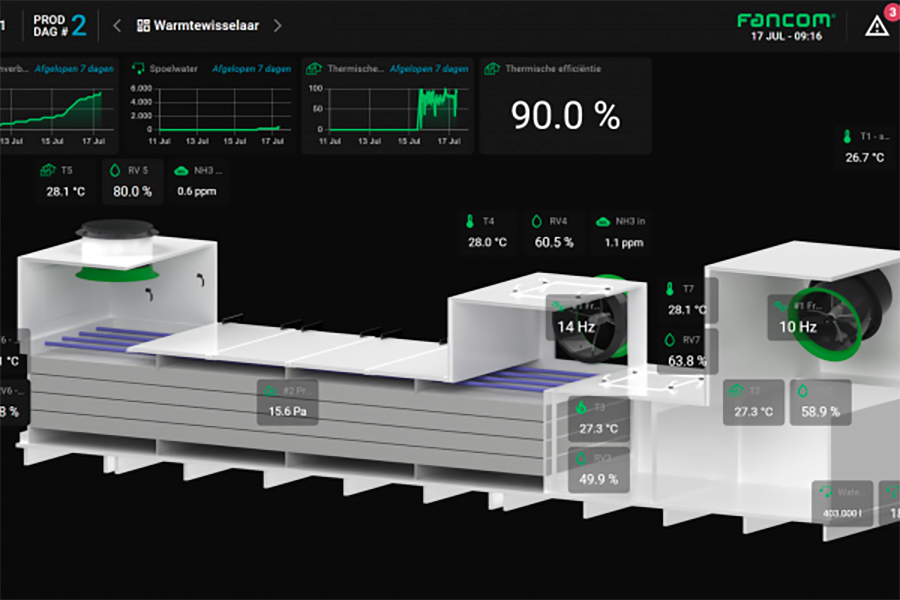Click the 90.0 % thermal efficiency value
The height and width of the screenshot is (600, 900).
click(x=565, y=116)
